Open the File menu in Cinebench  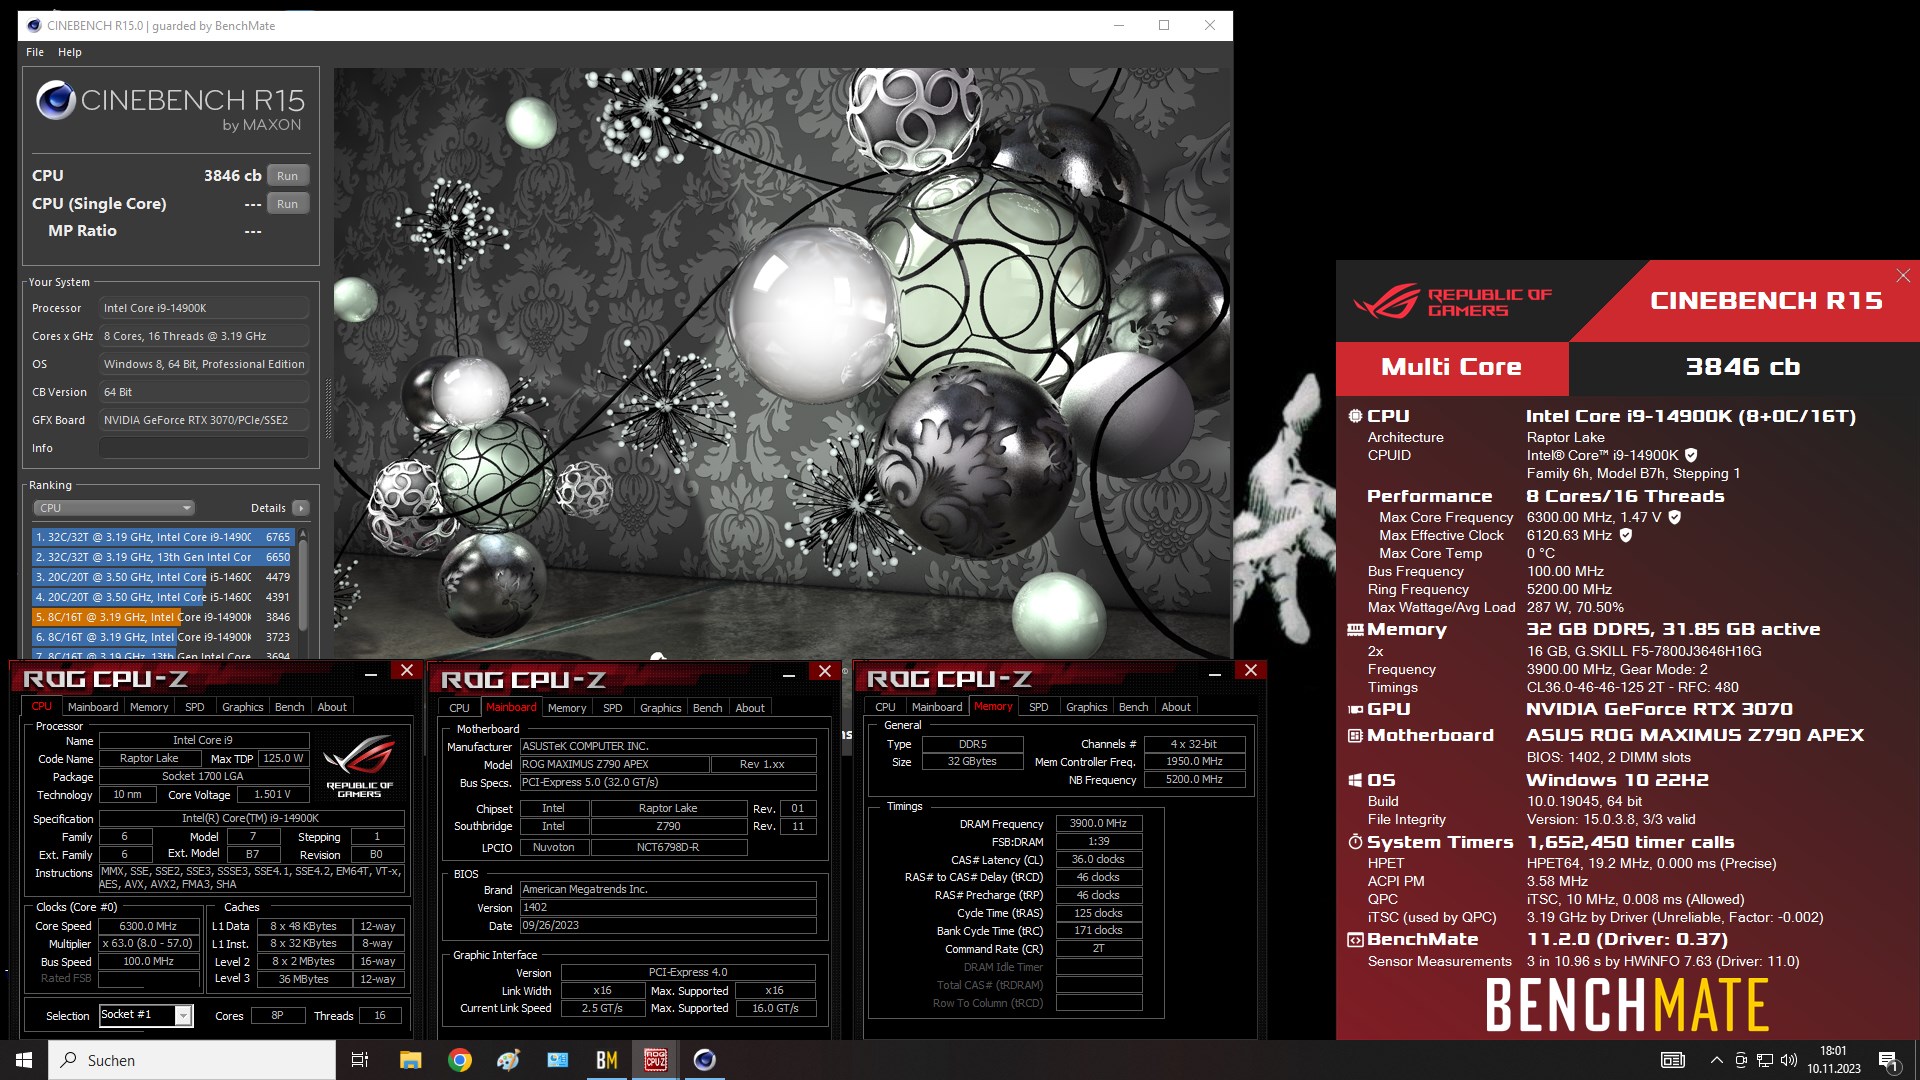point(35,52)
